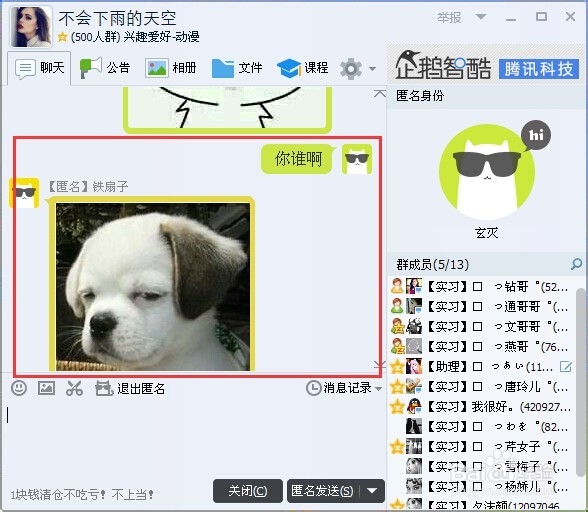Select the scissors screenshot tool
Screen dimensions: 588x512
74,388
